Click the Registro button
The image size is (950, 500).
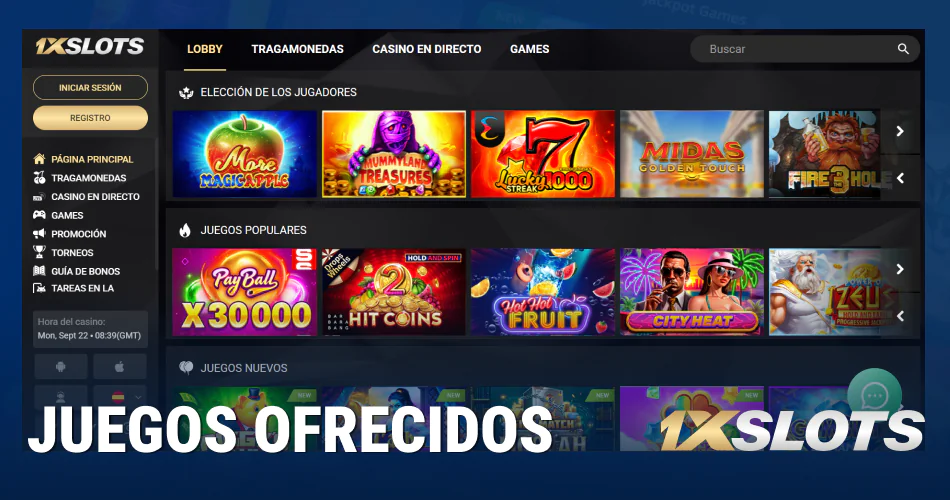[90, 118]
